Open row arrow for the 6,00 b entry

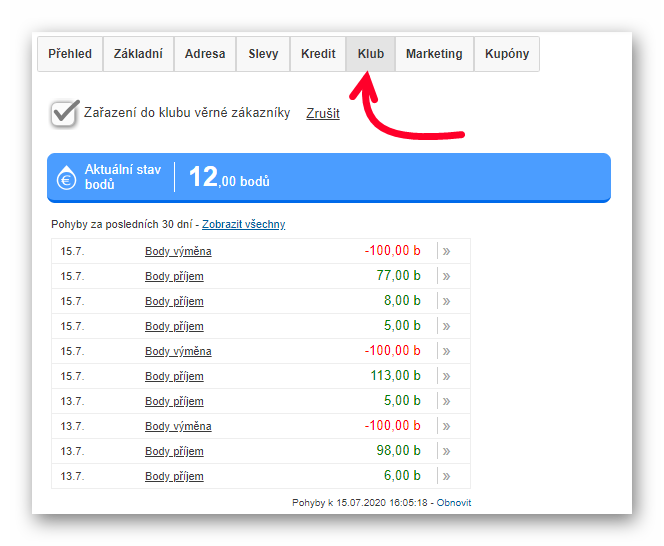click(x=446, y=476)
